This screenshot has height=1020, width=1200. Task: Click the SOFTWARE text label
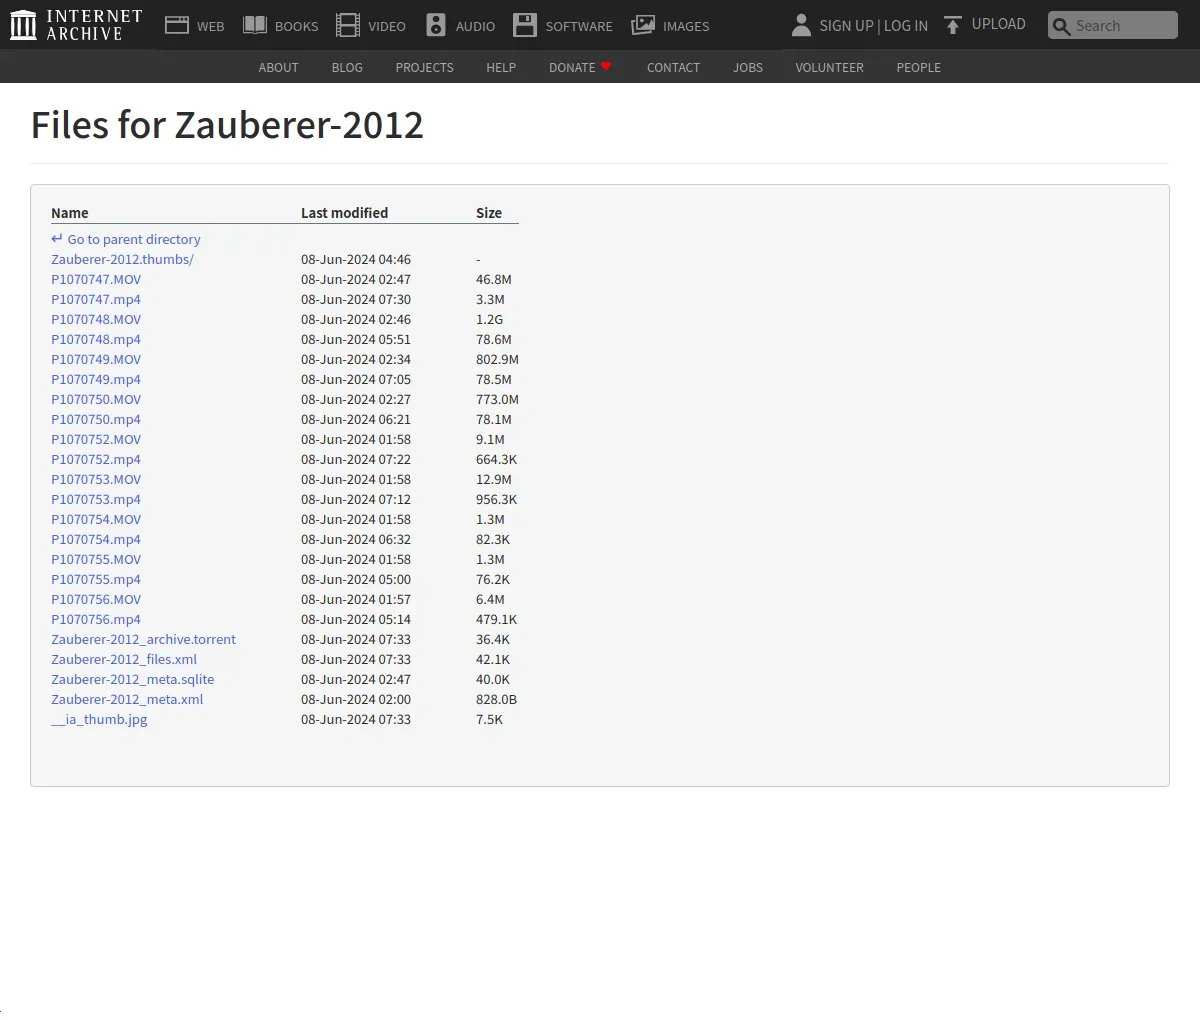pos(579,26)
